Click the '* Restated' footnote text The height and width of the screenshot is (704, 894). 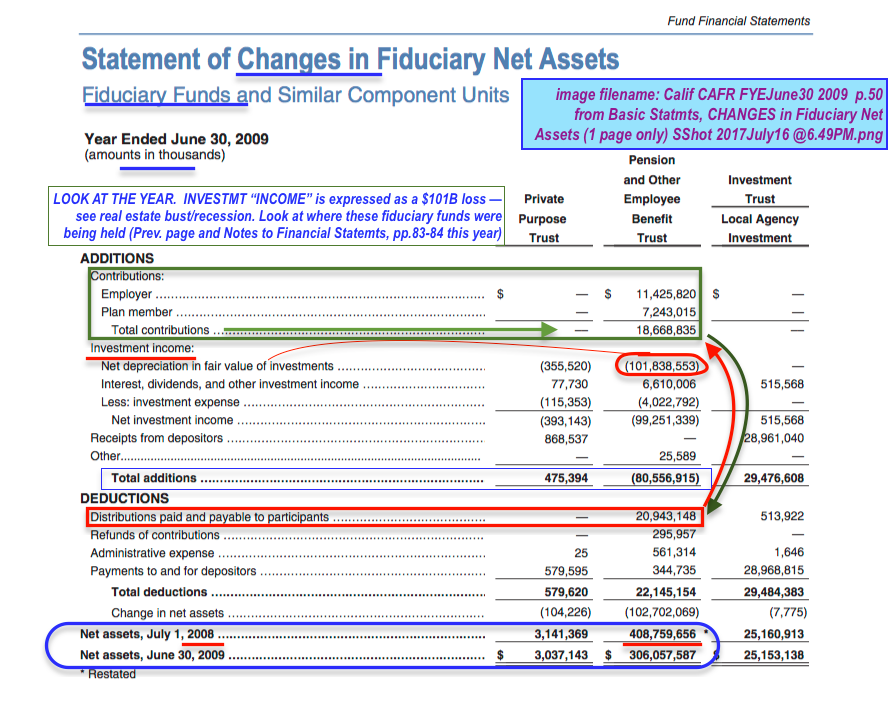[108, 674]
